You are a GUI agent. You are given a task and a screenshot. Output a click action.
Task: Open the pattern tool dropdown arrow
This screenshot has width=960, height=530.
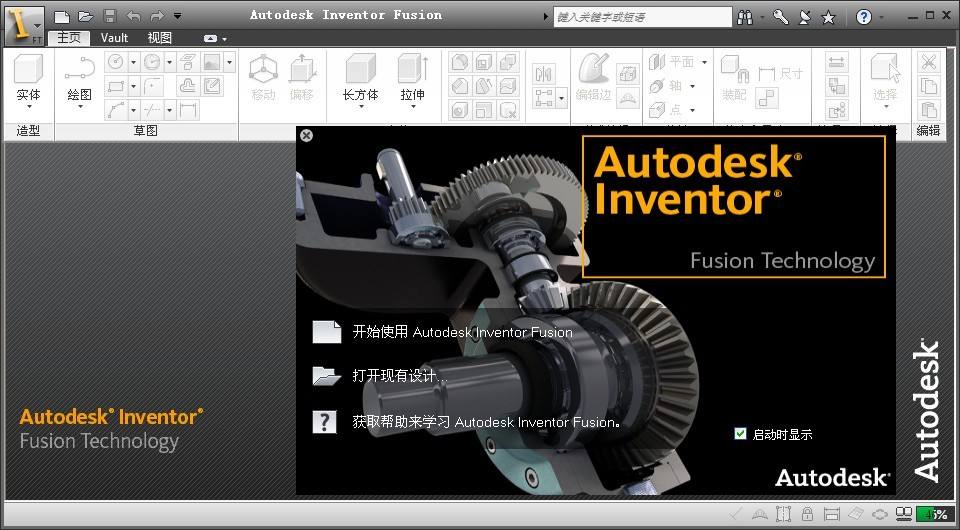pyautogui.click(x=561, y=98)
